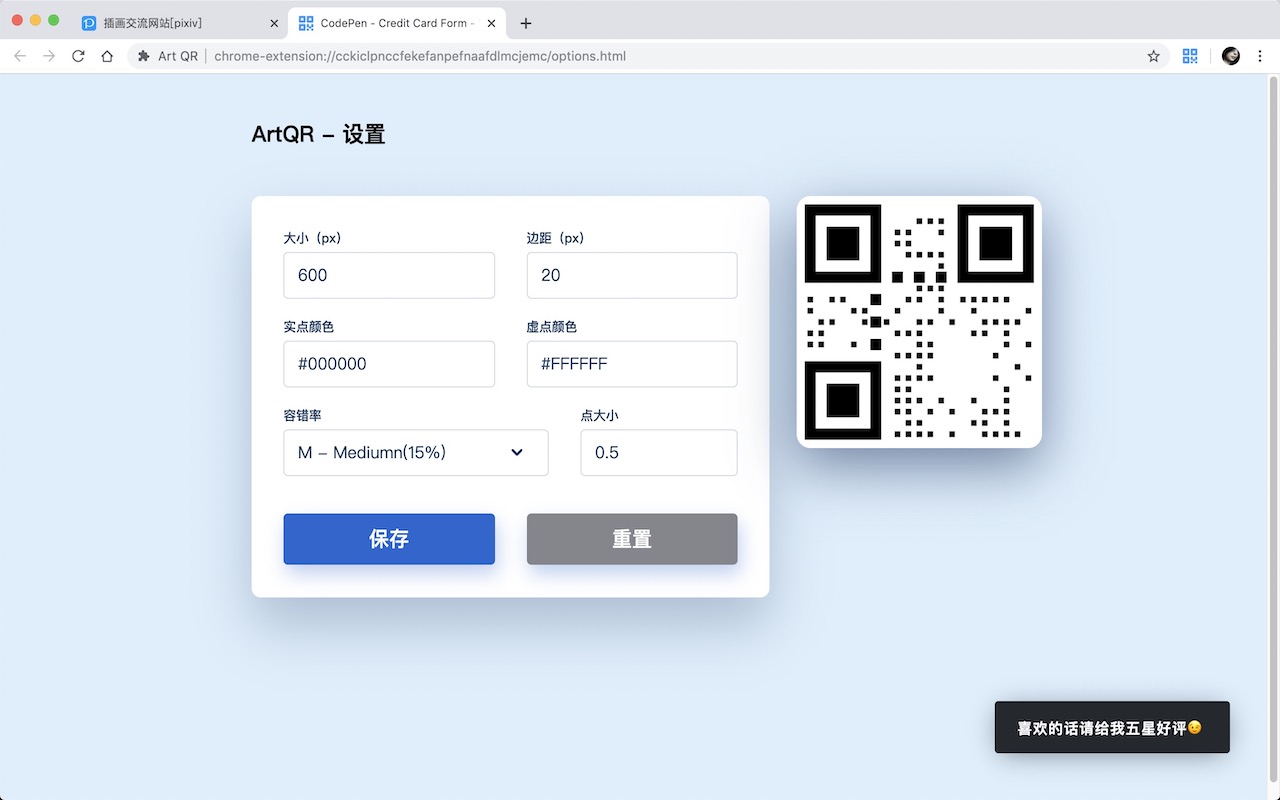Open a new browser tab
1280x800 pixels.
pyautogui.click(x=526, y=23)
